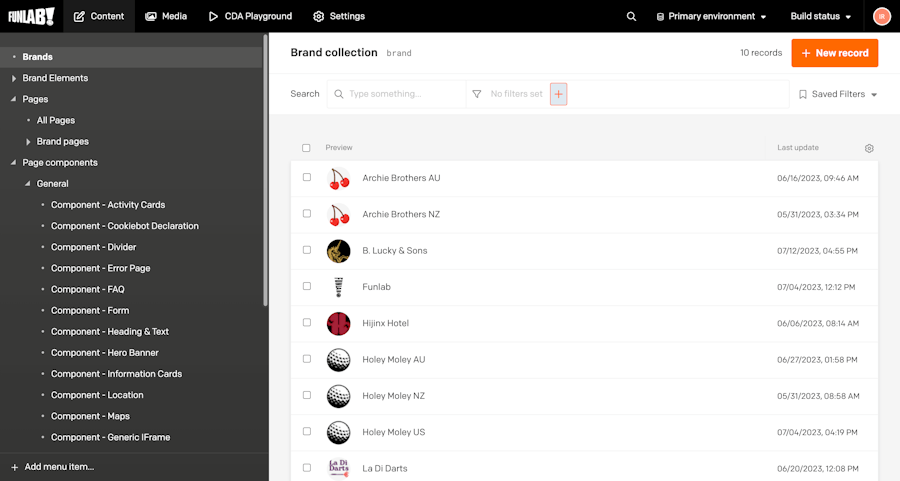The height and width of the screenshot is (481, 900).
Task: Check the B. Lucky & Sons row checkbox
Action: [x=307, y=250]
